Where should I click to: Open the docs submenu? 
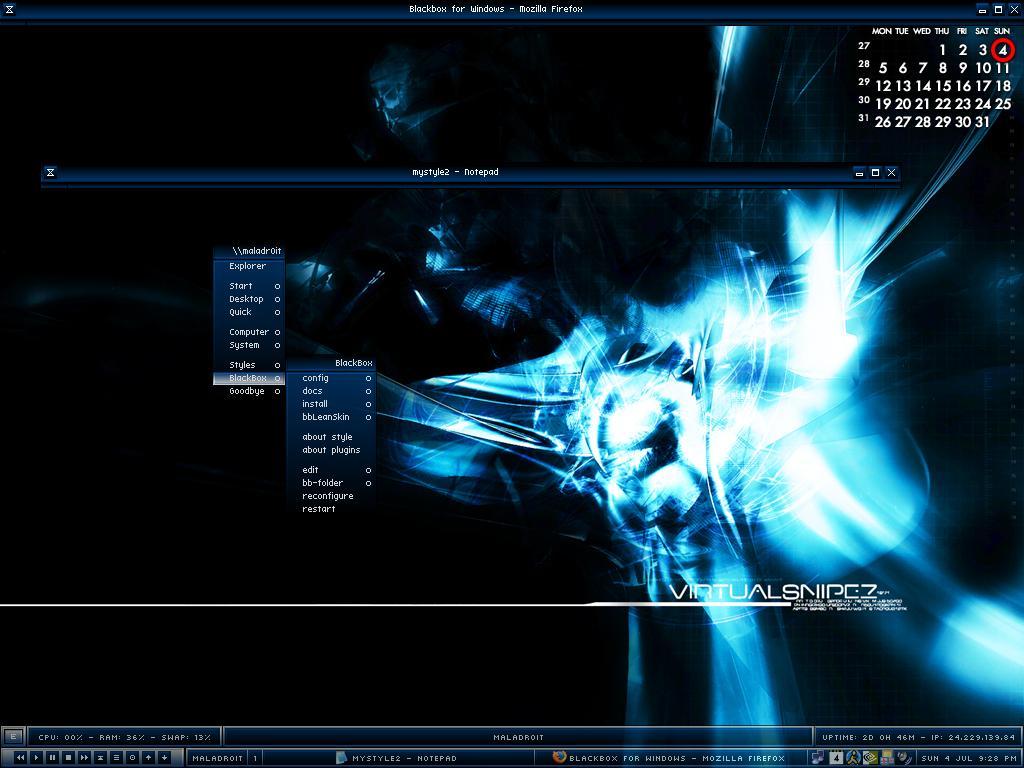click(x=331, y=391)
